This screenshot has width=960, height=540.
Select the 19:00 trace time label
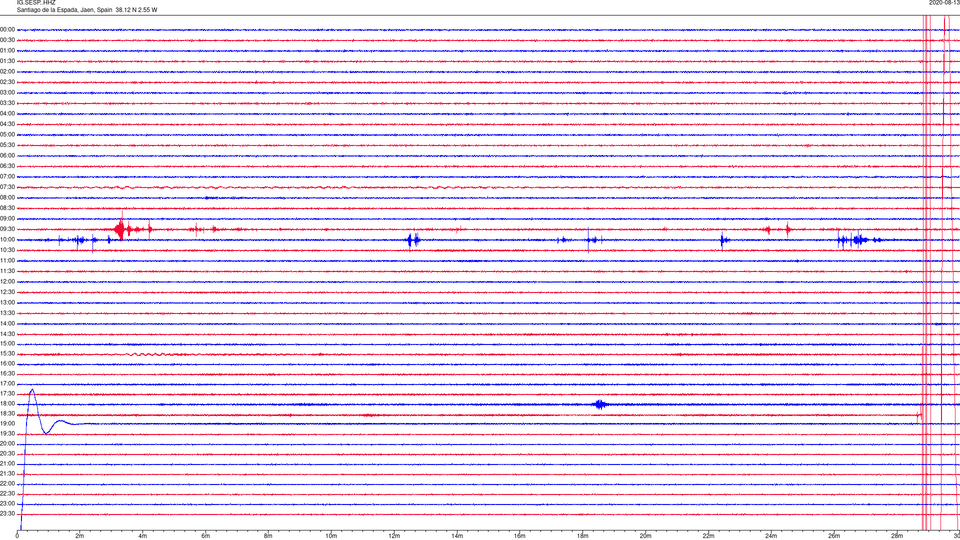[7, 424]
